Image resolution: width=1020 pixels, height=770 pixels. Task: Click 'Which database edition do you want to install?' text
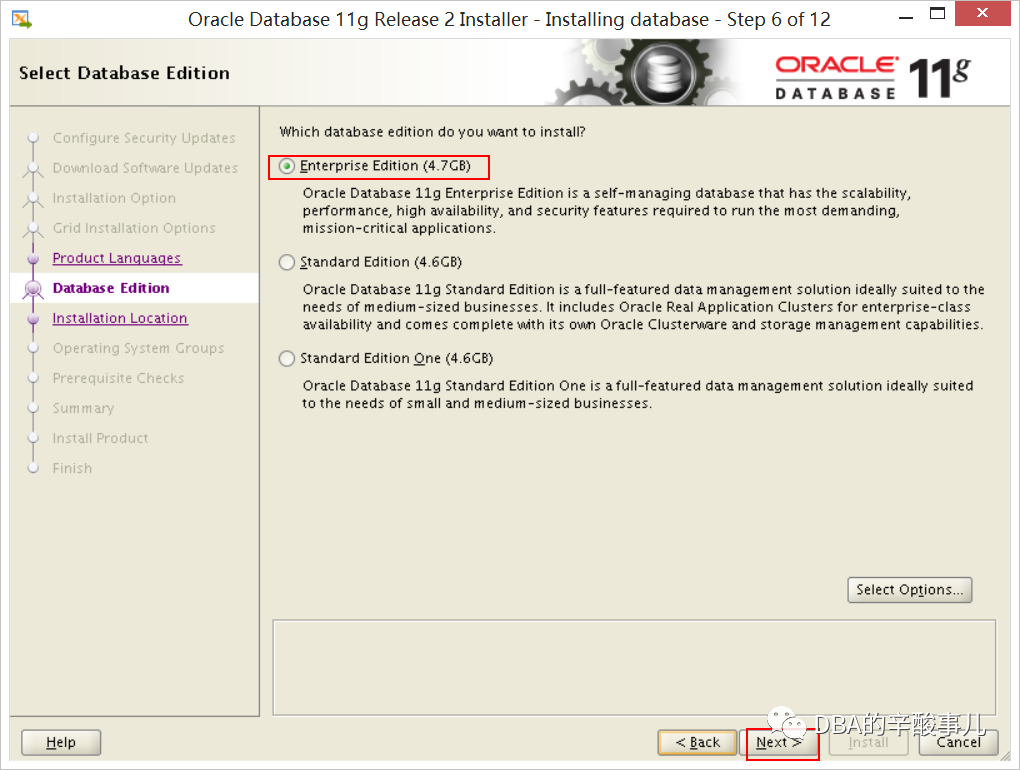(x=432, y=132)
